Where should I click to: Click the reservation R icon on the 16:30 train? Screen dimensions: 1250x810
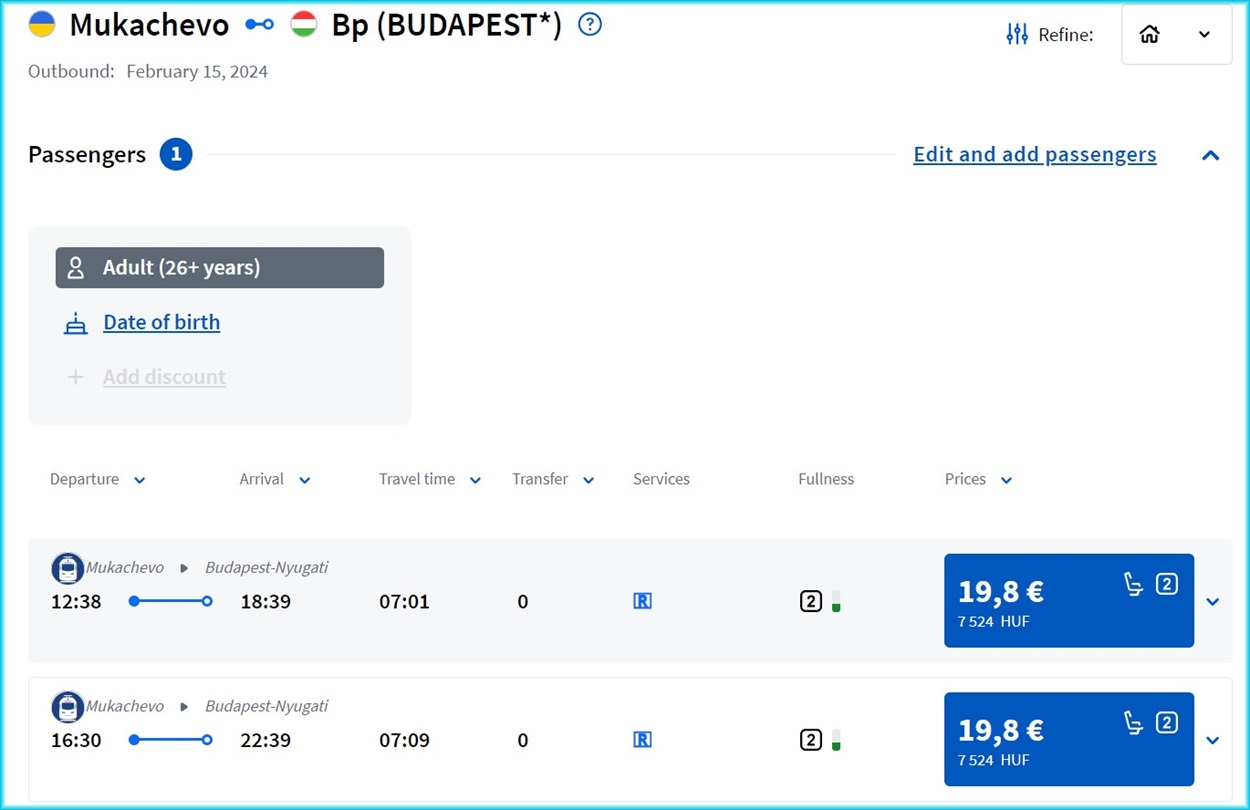click(643, 740)
